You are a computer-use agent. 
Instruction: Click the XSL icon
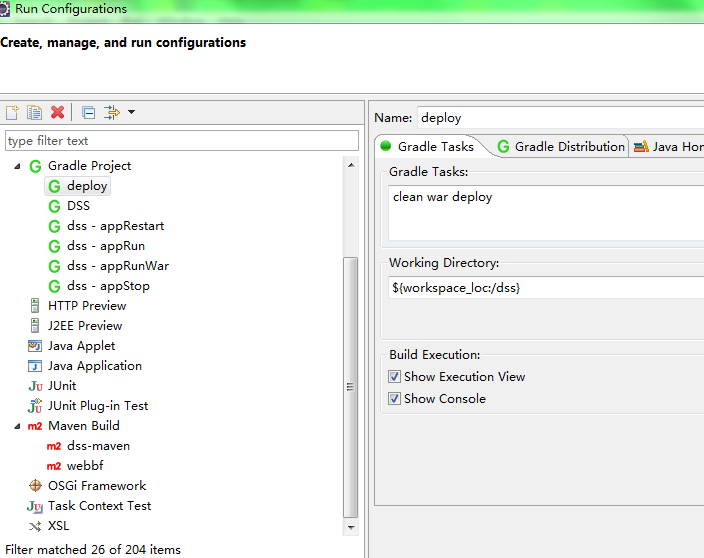tap(35, 526)
